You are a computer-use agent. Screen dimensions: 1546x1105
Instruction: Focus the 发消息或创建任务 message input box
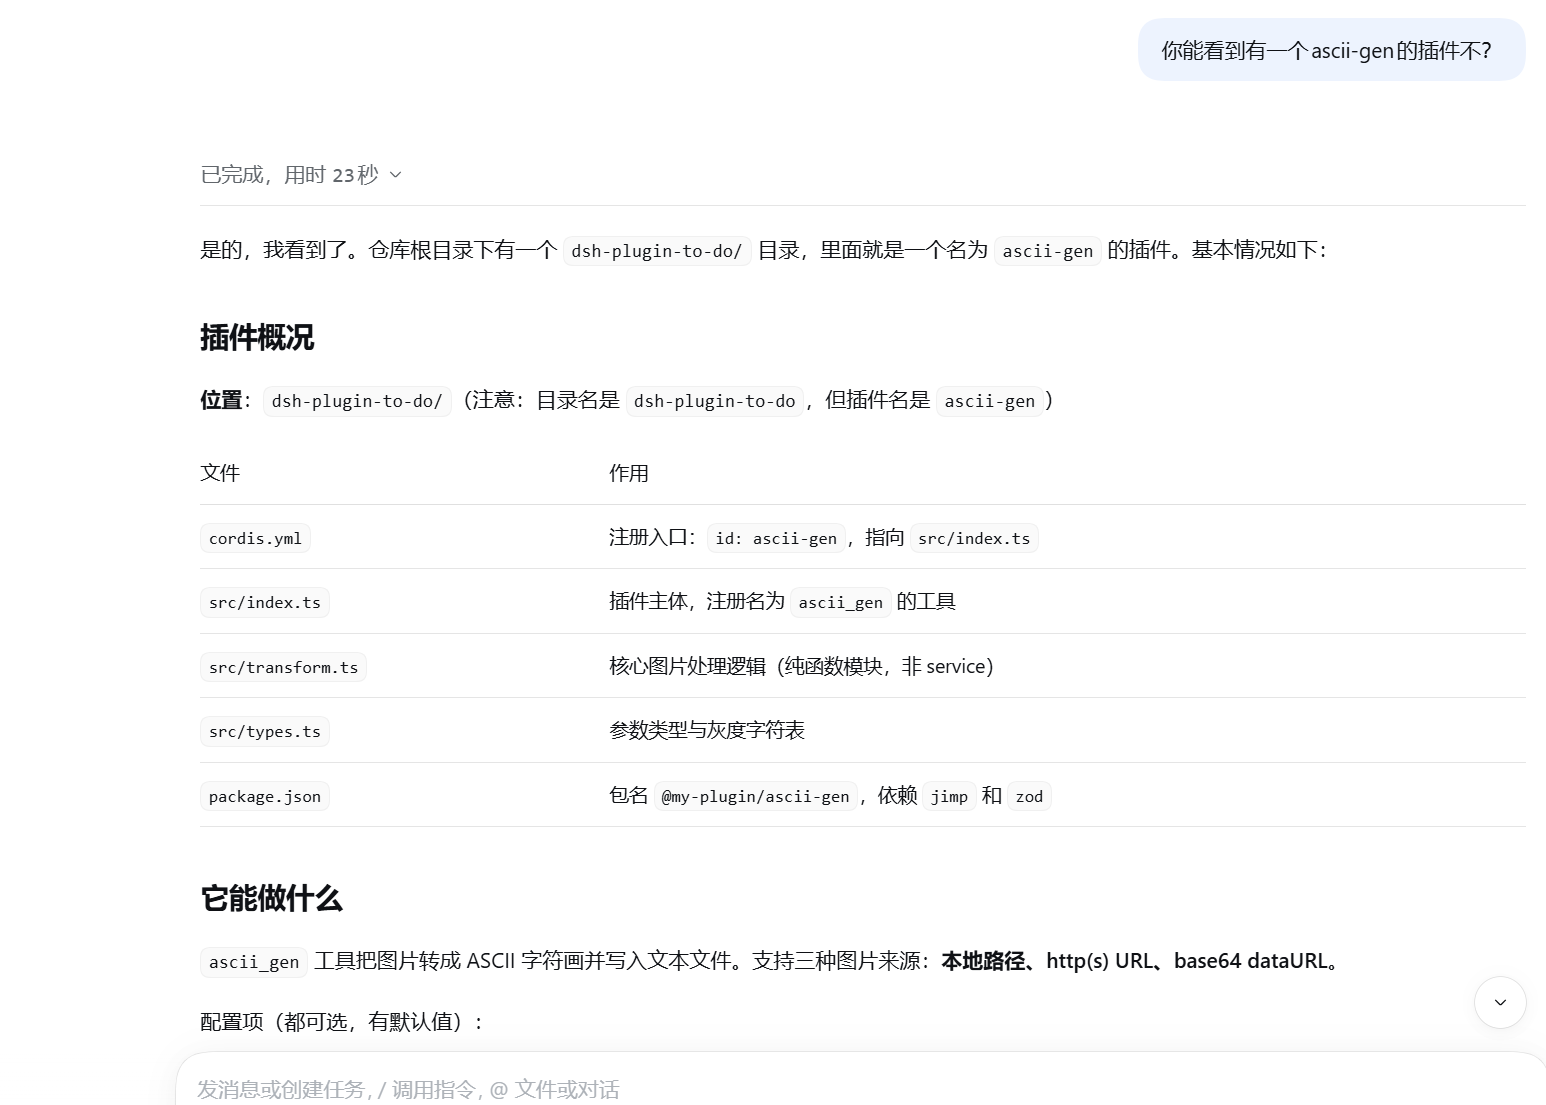coord(860,1088)
